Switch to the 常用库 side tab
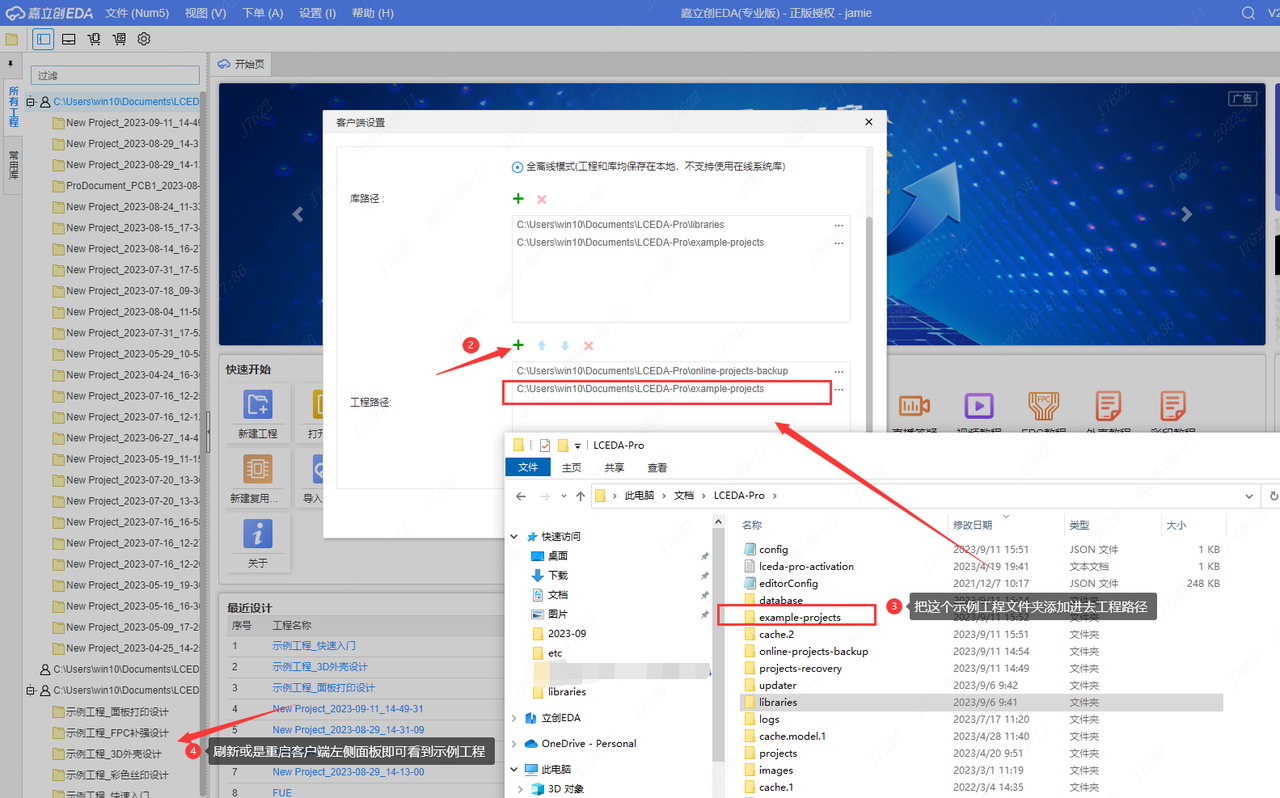The width and height of the screenshot is (1280, 798). 13,164
